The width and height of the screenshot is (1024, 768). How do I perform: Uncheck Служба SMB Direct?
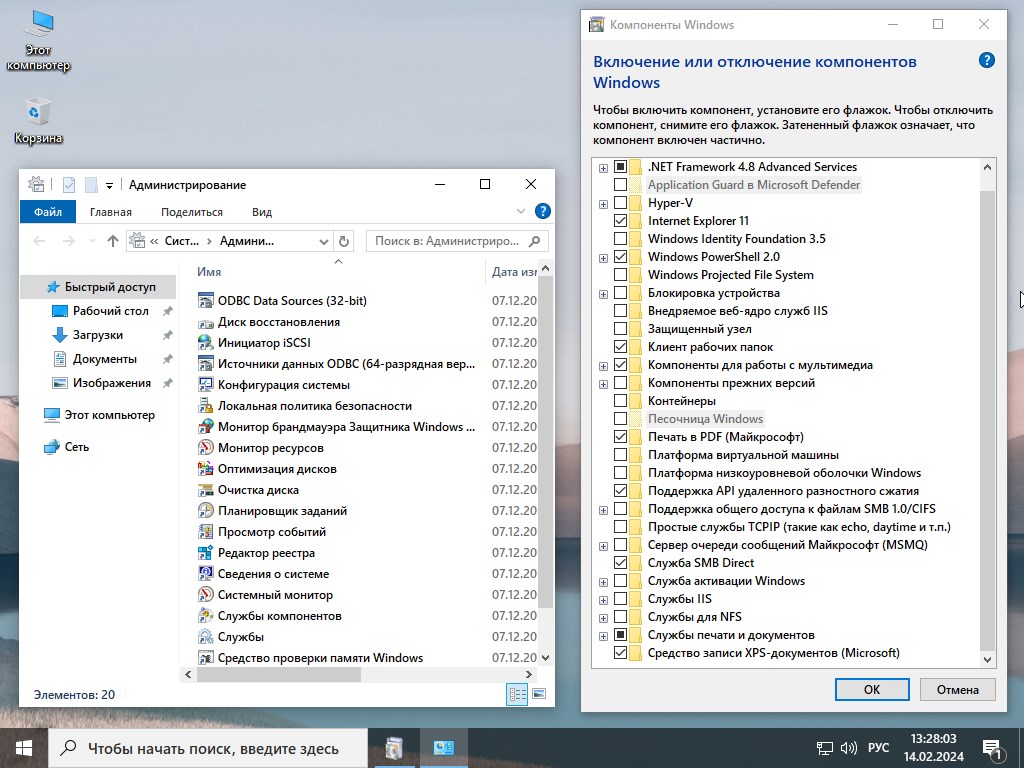tap(620, 563)
